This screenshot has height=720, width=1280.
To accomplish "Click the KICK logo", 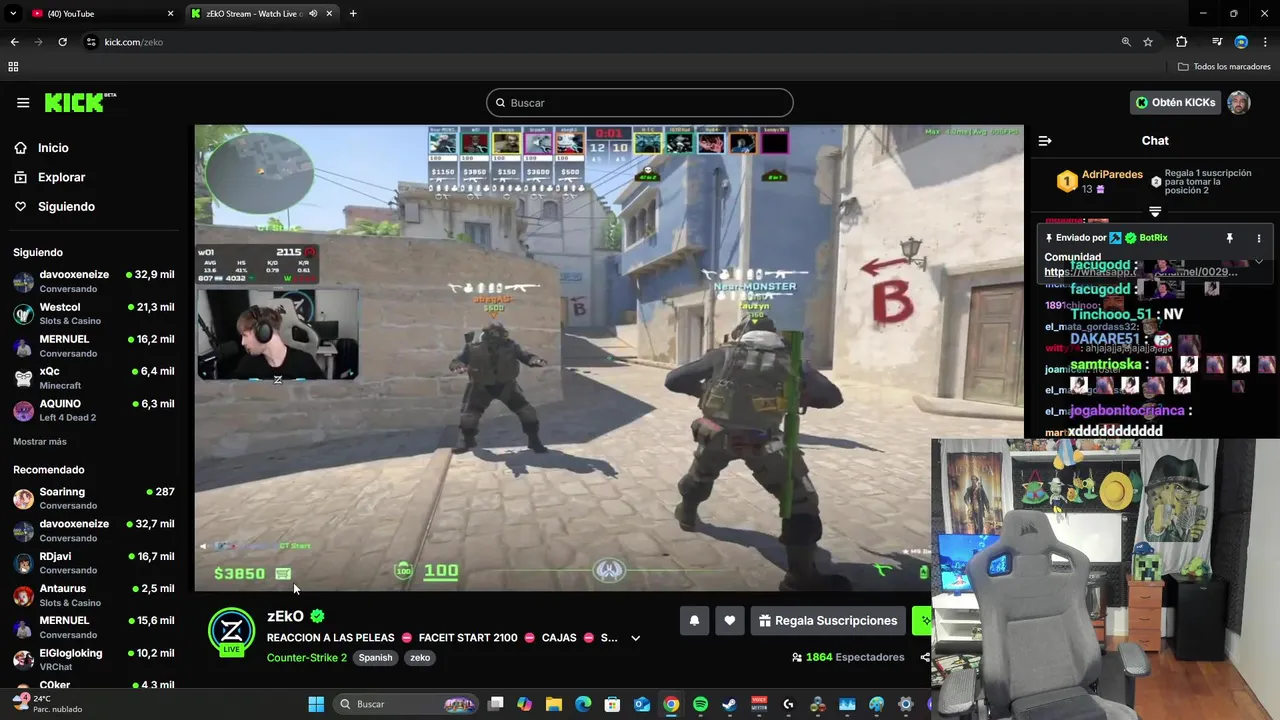I will tap(80, 102).
